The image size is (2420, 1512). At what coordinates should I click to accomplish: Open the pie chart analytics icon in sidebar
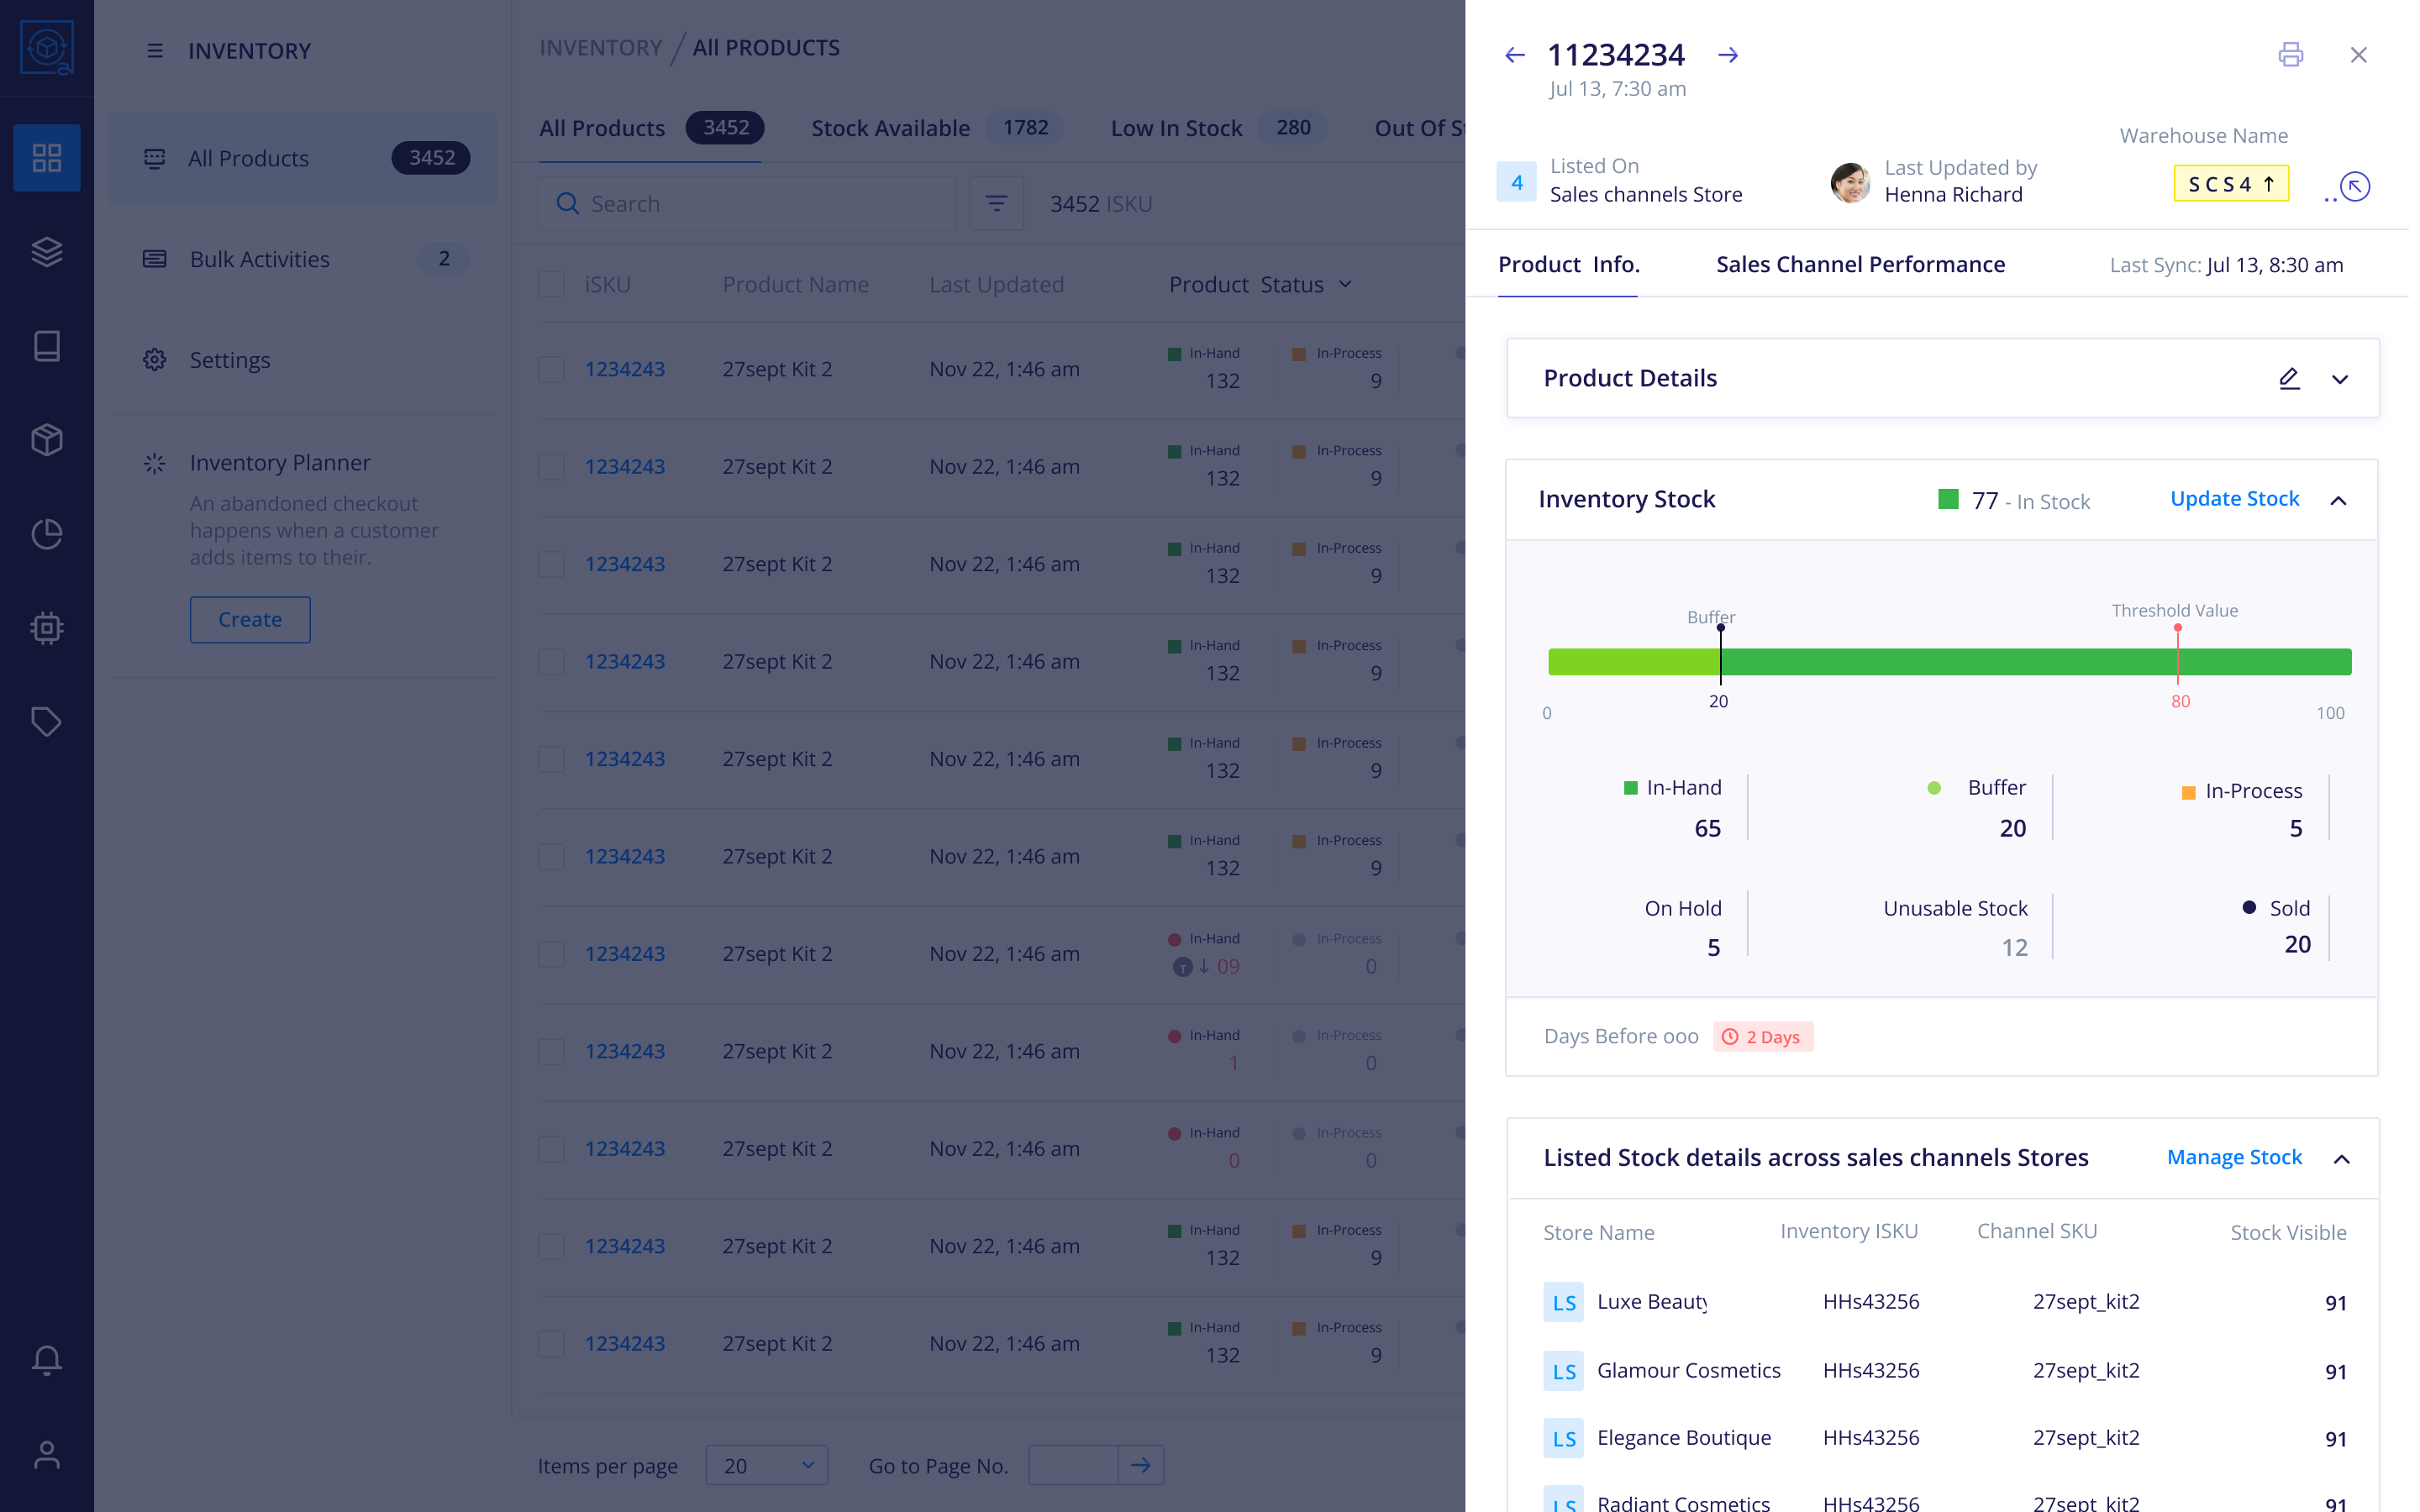pyautogui.click(x=46, y=534)
